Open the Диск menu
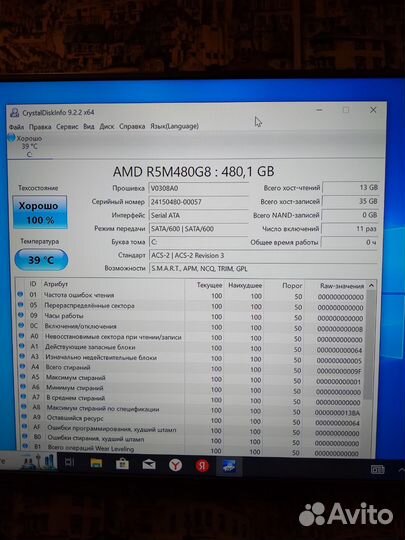 107,126
